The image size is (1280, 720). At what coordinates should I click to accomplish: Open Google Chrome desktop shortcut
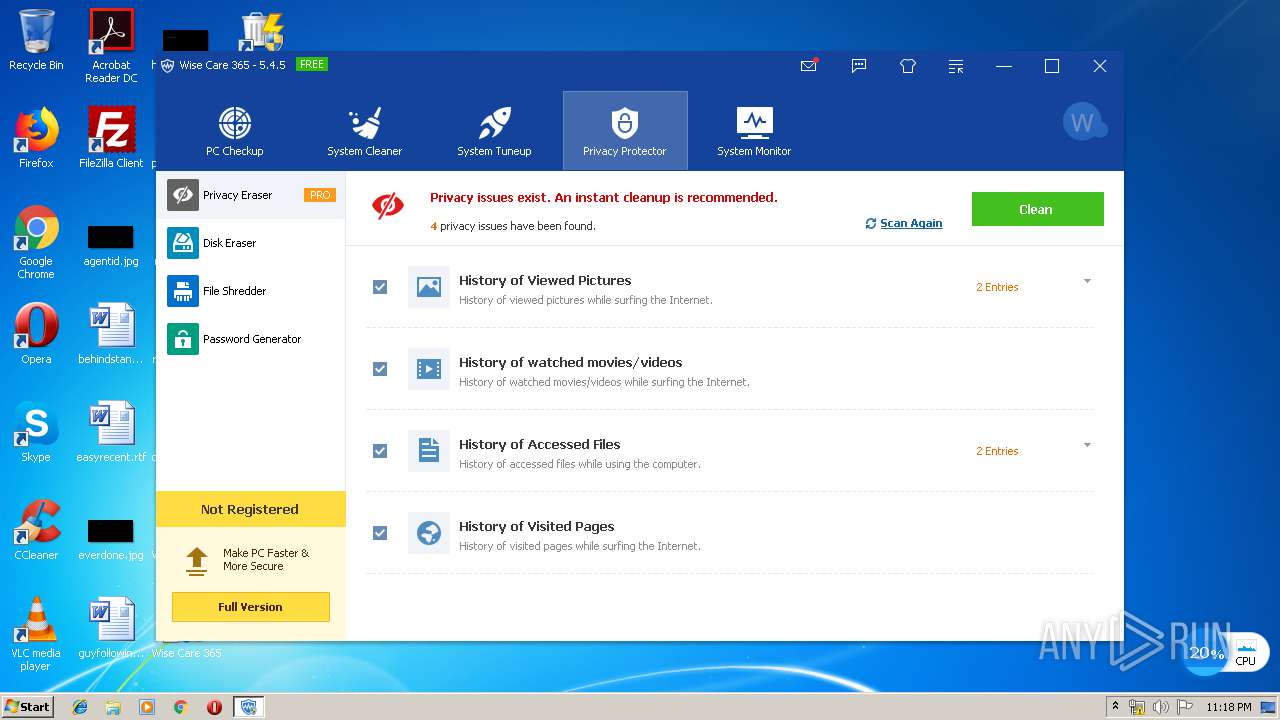tap(36, 243)
